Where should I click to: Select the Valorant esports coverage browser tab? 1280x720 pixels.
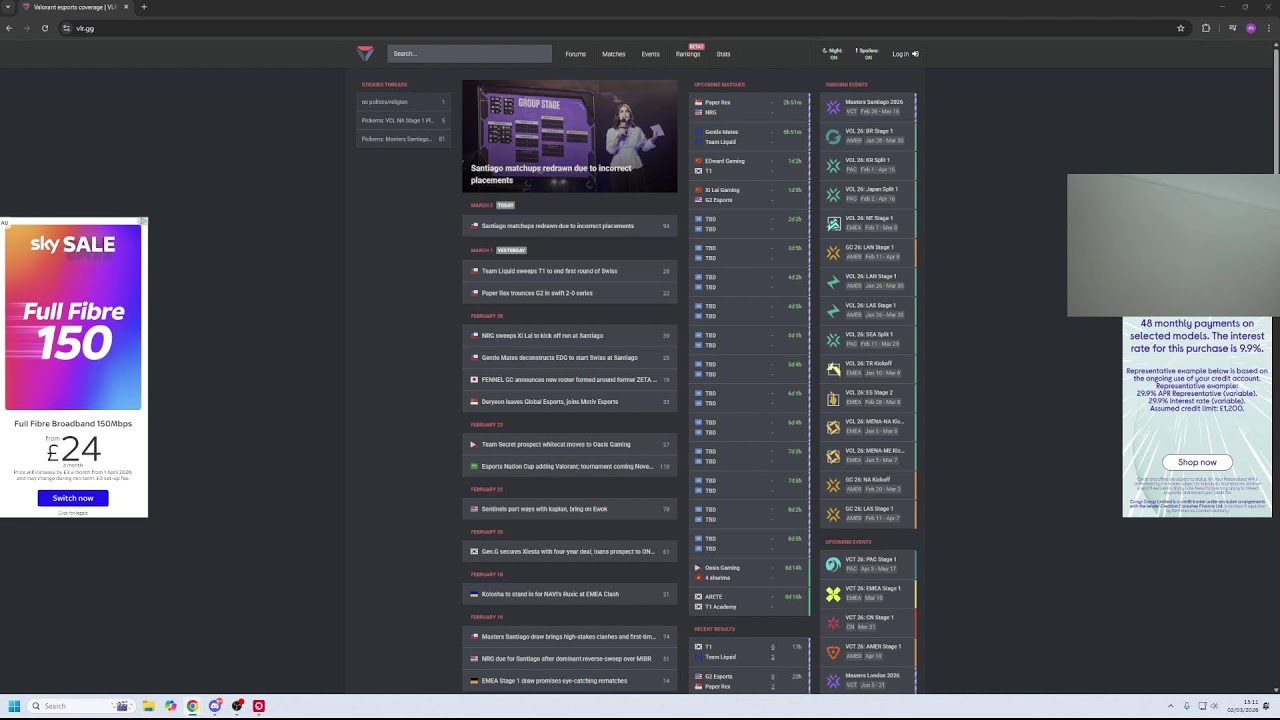click(x=76, y=7)
